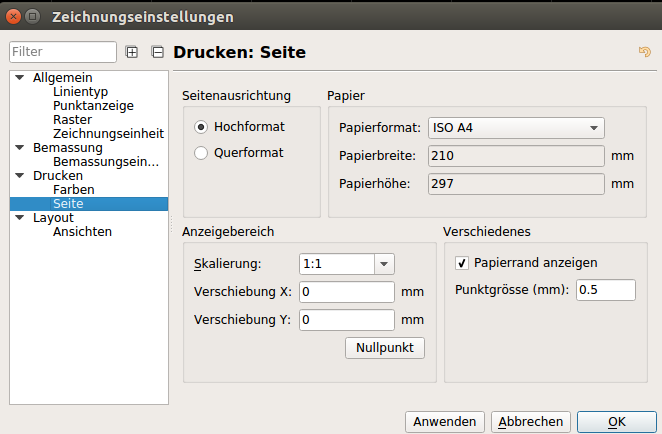Screen dimensions: 662x434
Task: Toggle Papierrand anzeigen checkbox
Action: click(x=462, y=263)
